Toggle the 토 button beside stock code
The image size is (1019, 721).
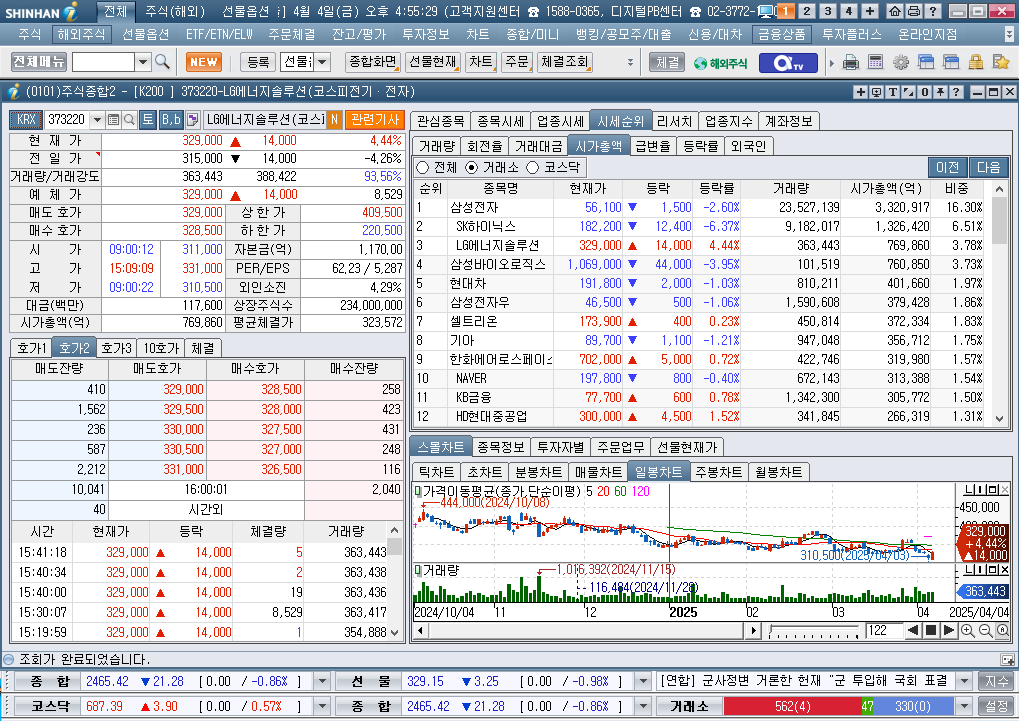pos(148,120)
